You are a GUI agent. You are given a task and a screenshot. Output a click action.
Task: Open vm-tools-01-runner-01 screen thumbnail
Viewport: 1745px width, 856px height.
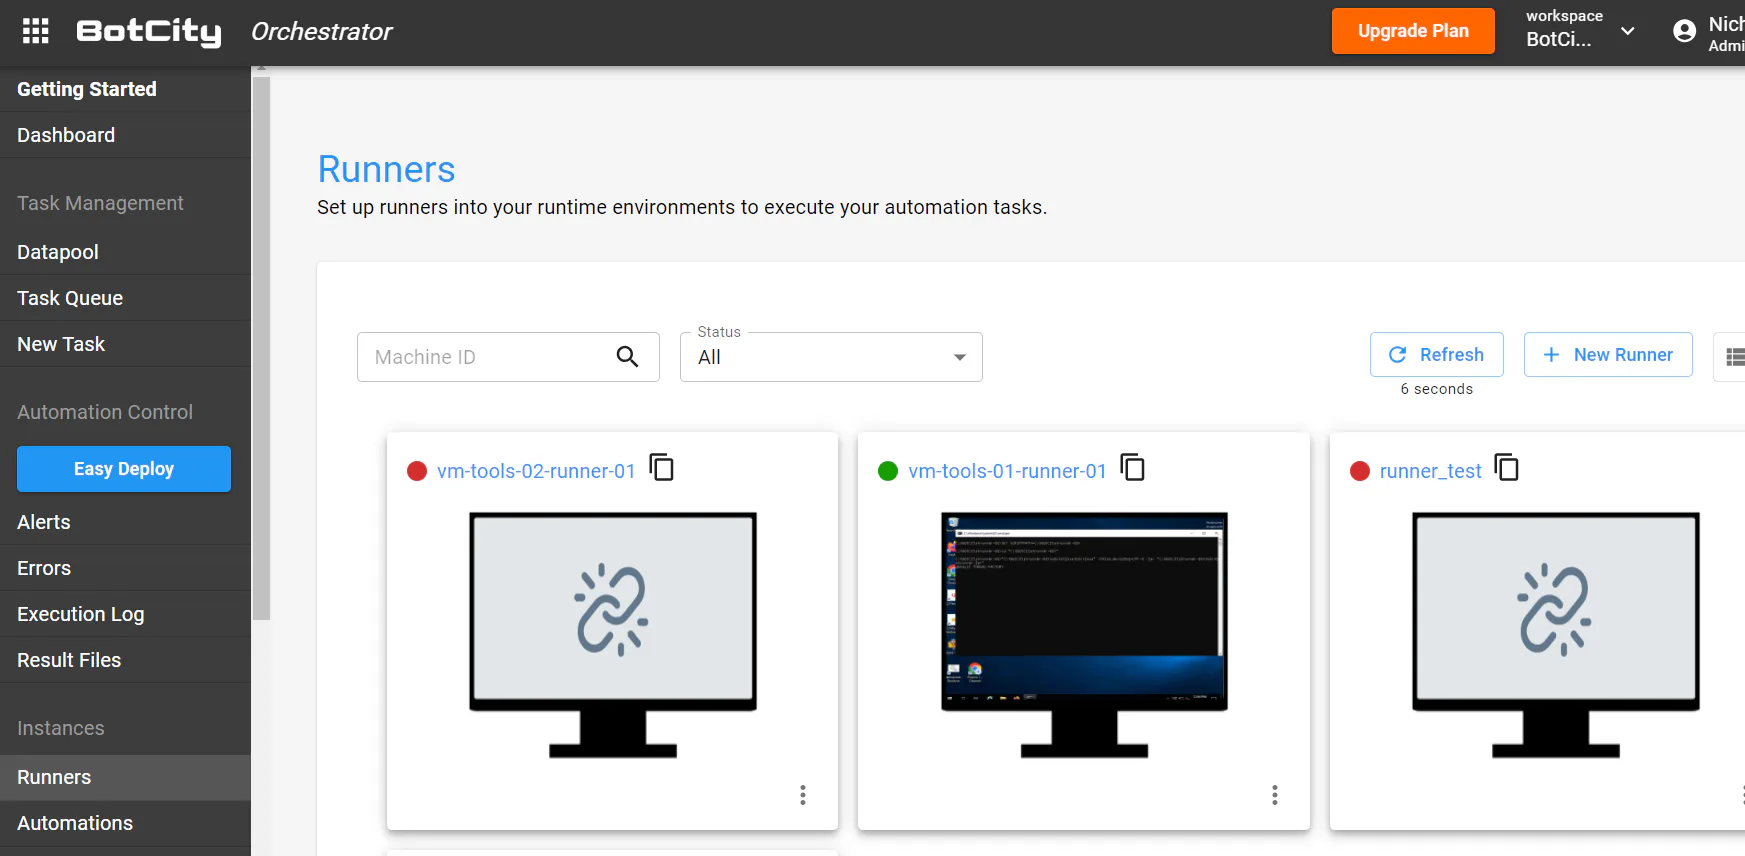click(x=1084, y=635)
